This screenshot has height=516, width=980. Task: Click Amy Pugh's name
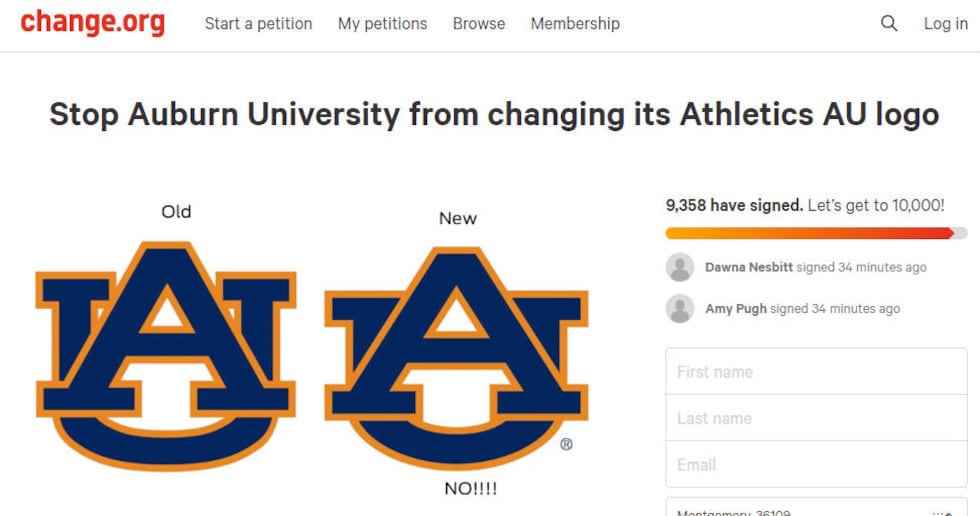point(736,309)
